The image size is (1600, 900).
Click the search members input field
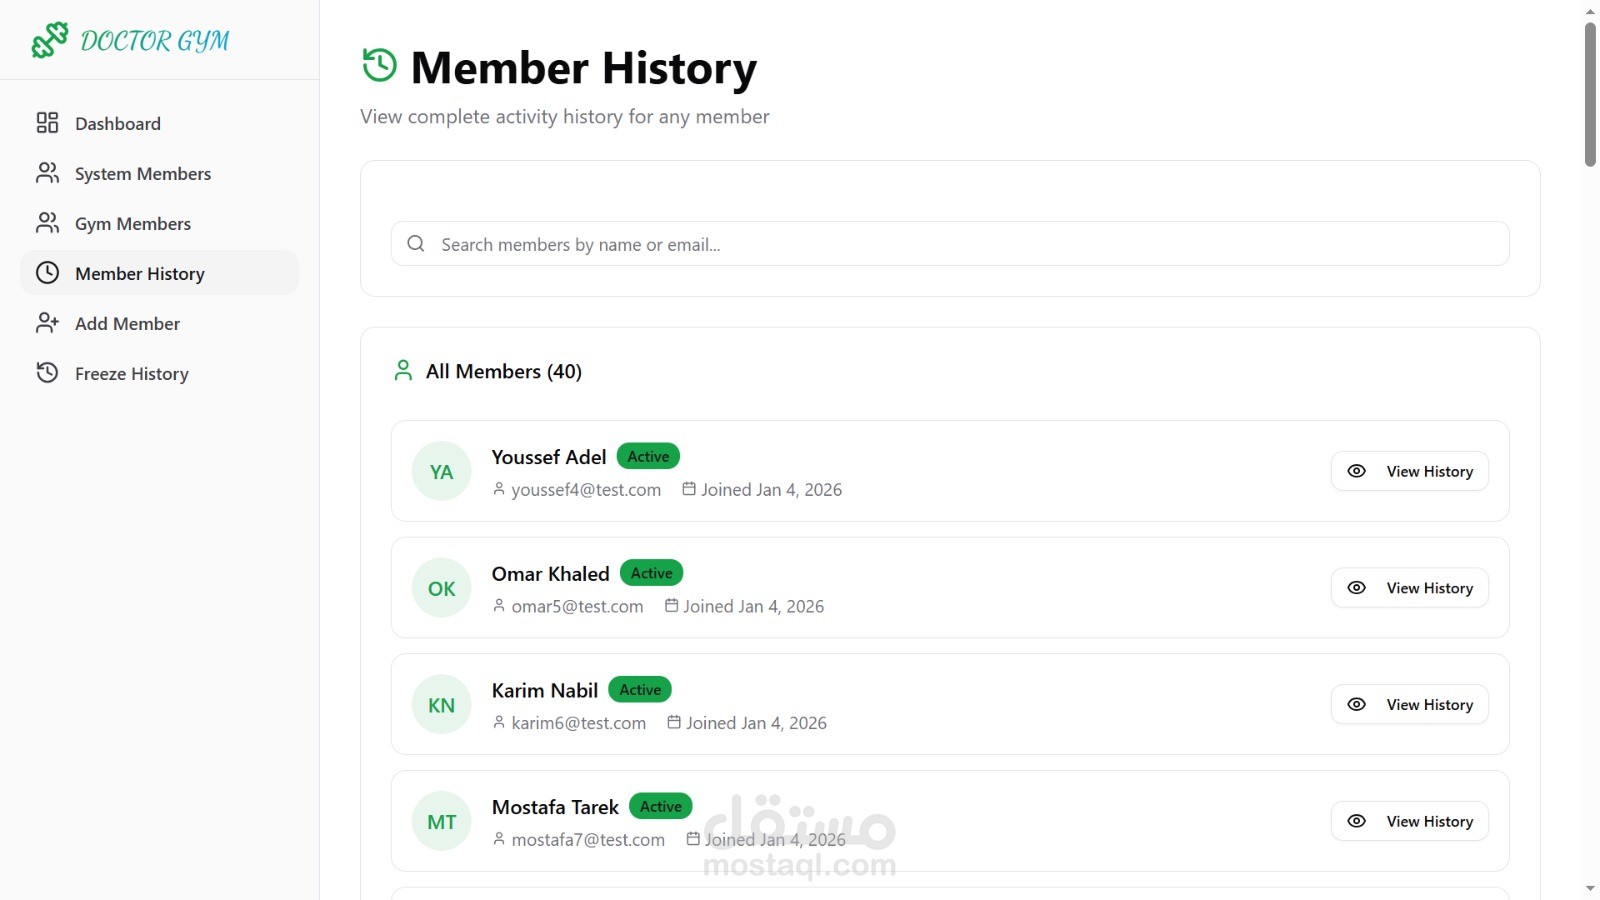pyautogui.click(x=950, y=244)
